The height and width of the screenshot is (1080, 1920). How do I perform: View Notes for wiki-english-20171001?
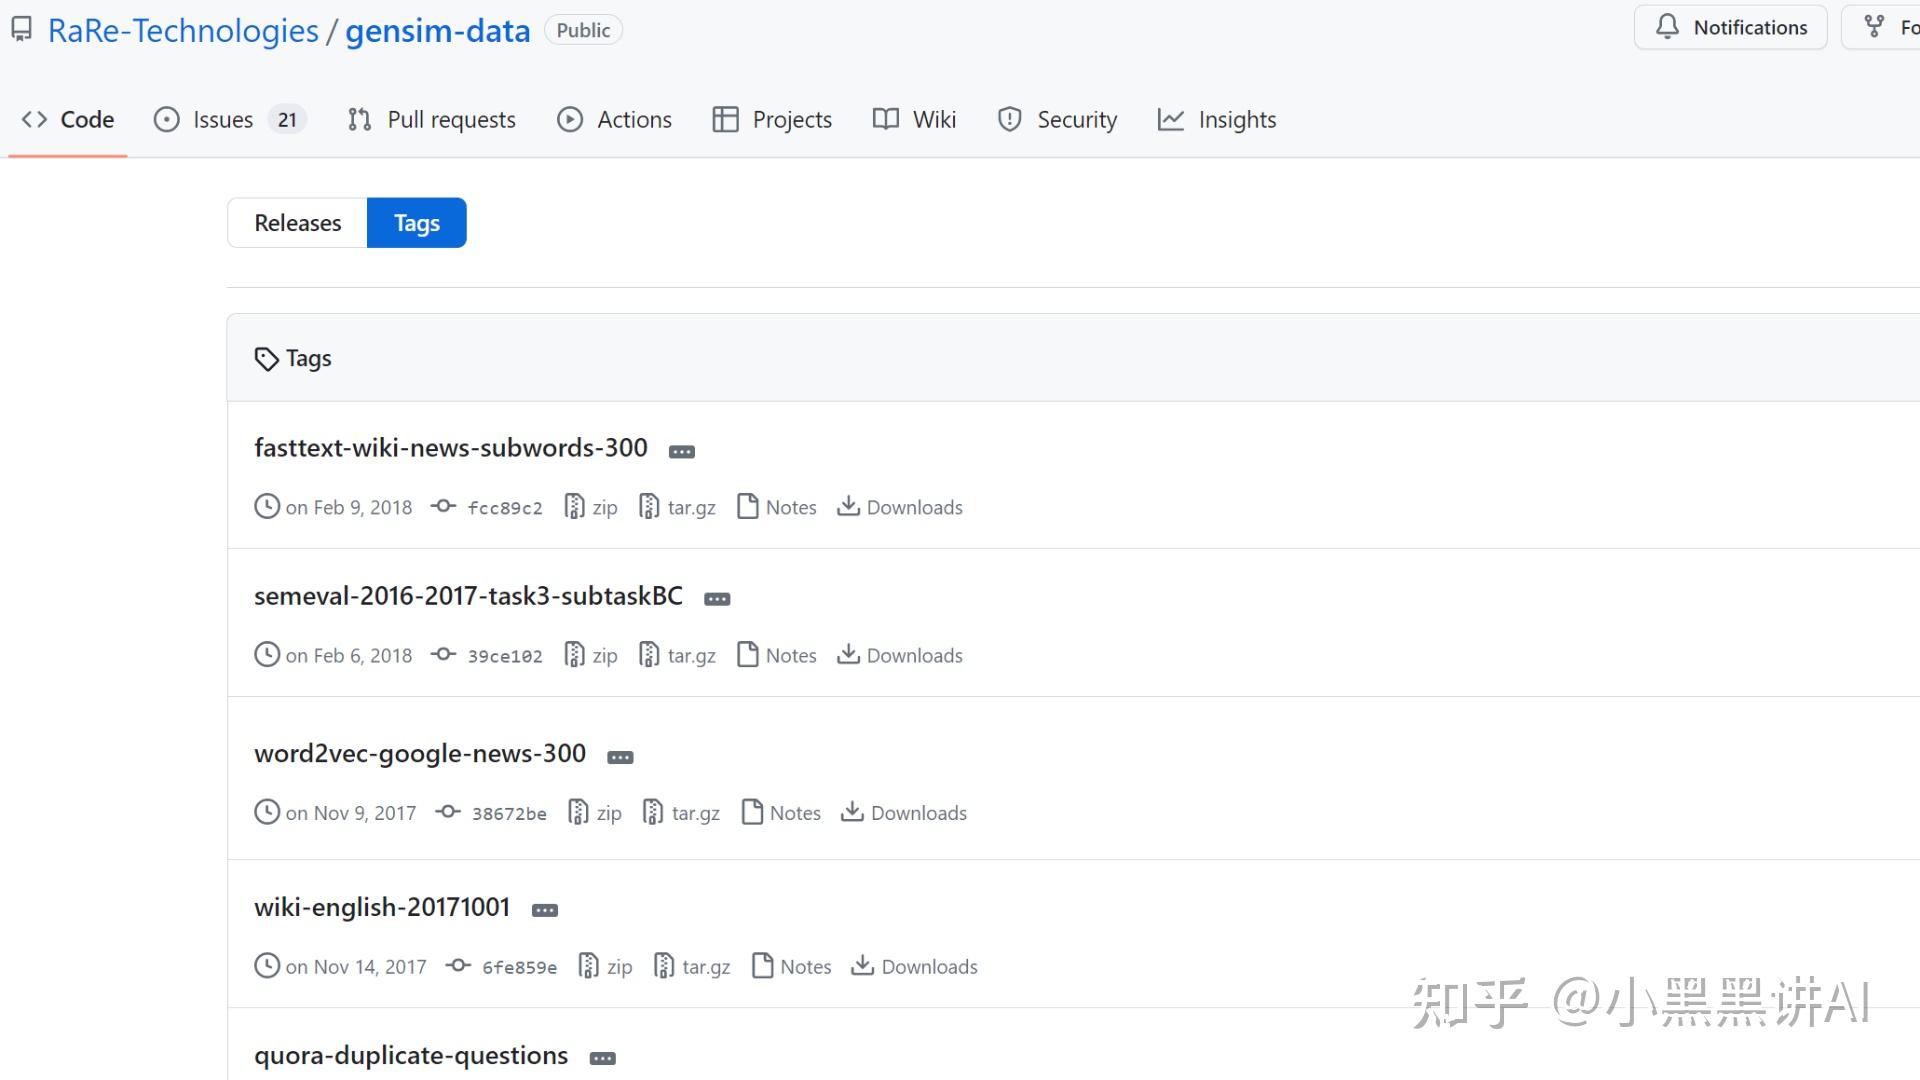[x=791, y=966]
